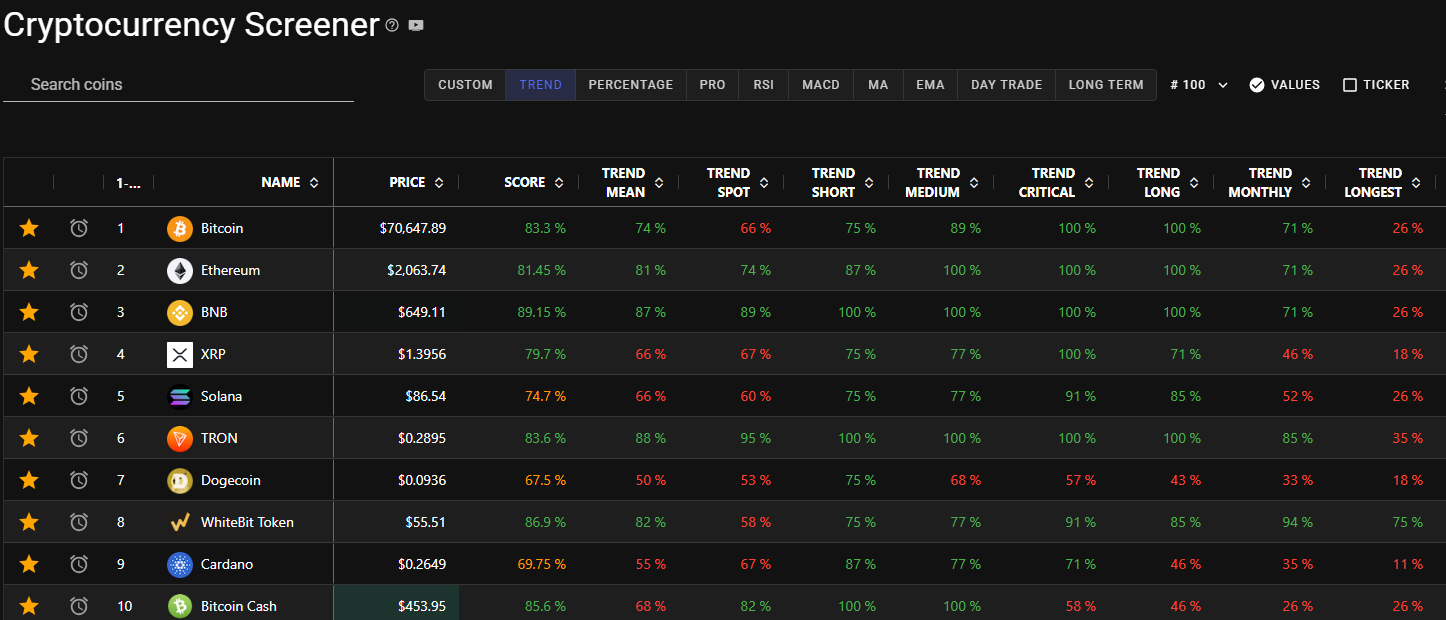Enable the TICKER checkbox

(1350, 85)
